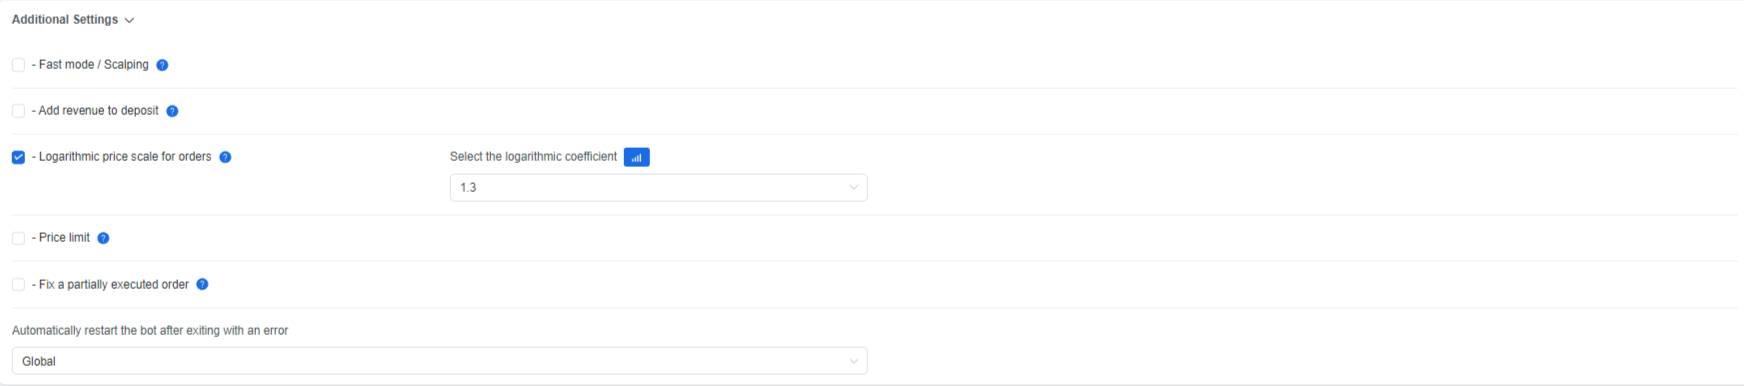The width and height of the screenshot is (1744, 386).
Task: Enable Fix a partially executed order checkbox
Action: click(x=18, y=285)
